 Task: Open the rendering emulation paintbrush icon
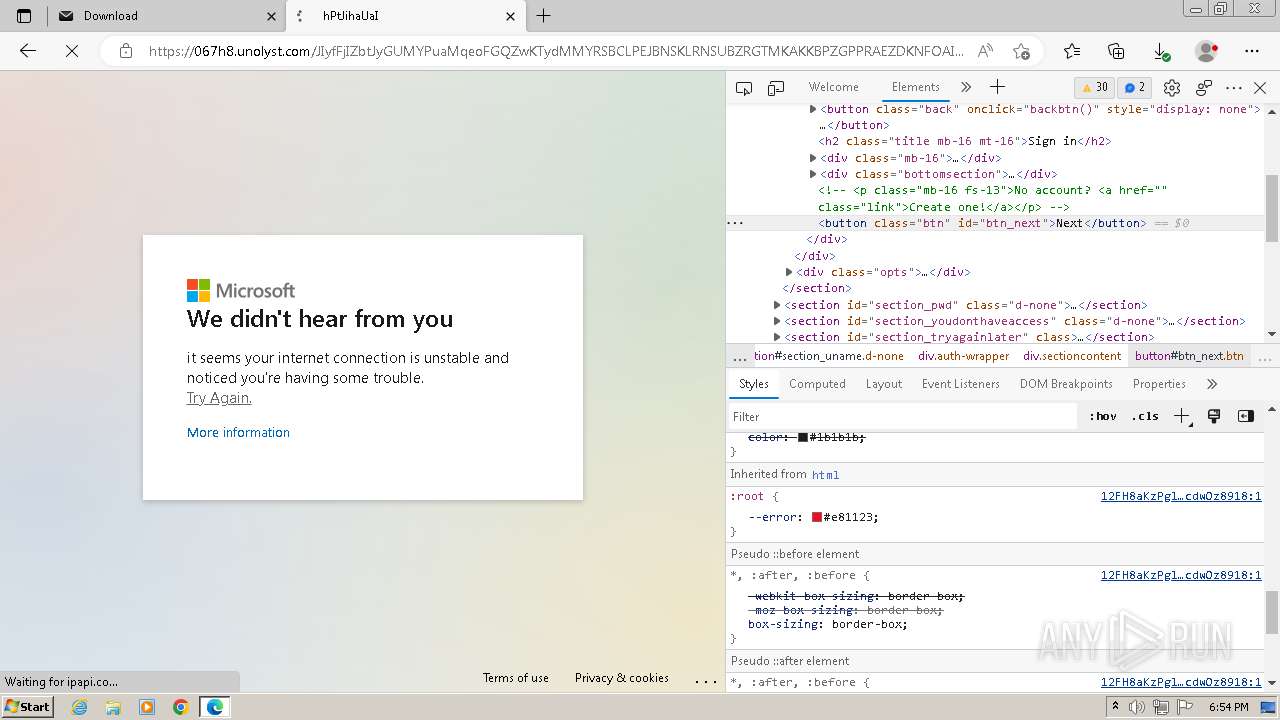(x=1214, y=416)
